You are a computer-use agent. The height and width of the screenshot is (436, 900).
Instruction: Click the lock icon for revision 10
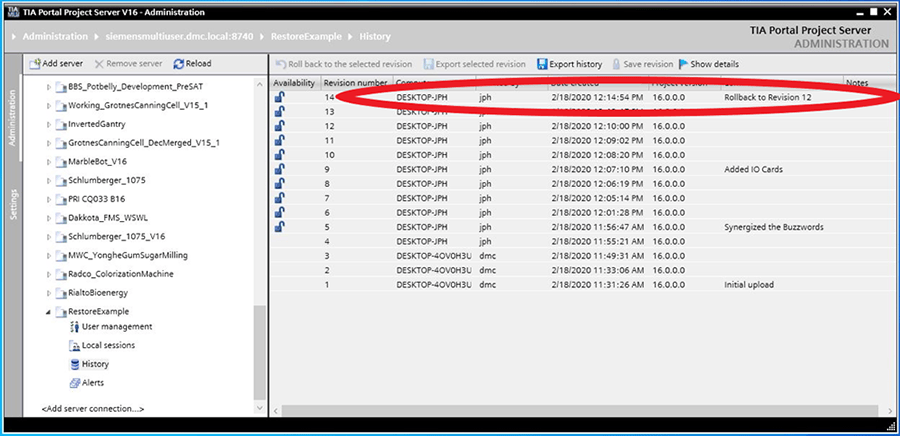coord(280,155)
